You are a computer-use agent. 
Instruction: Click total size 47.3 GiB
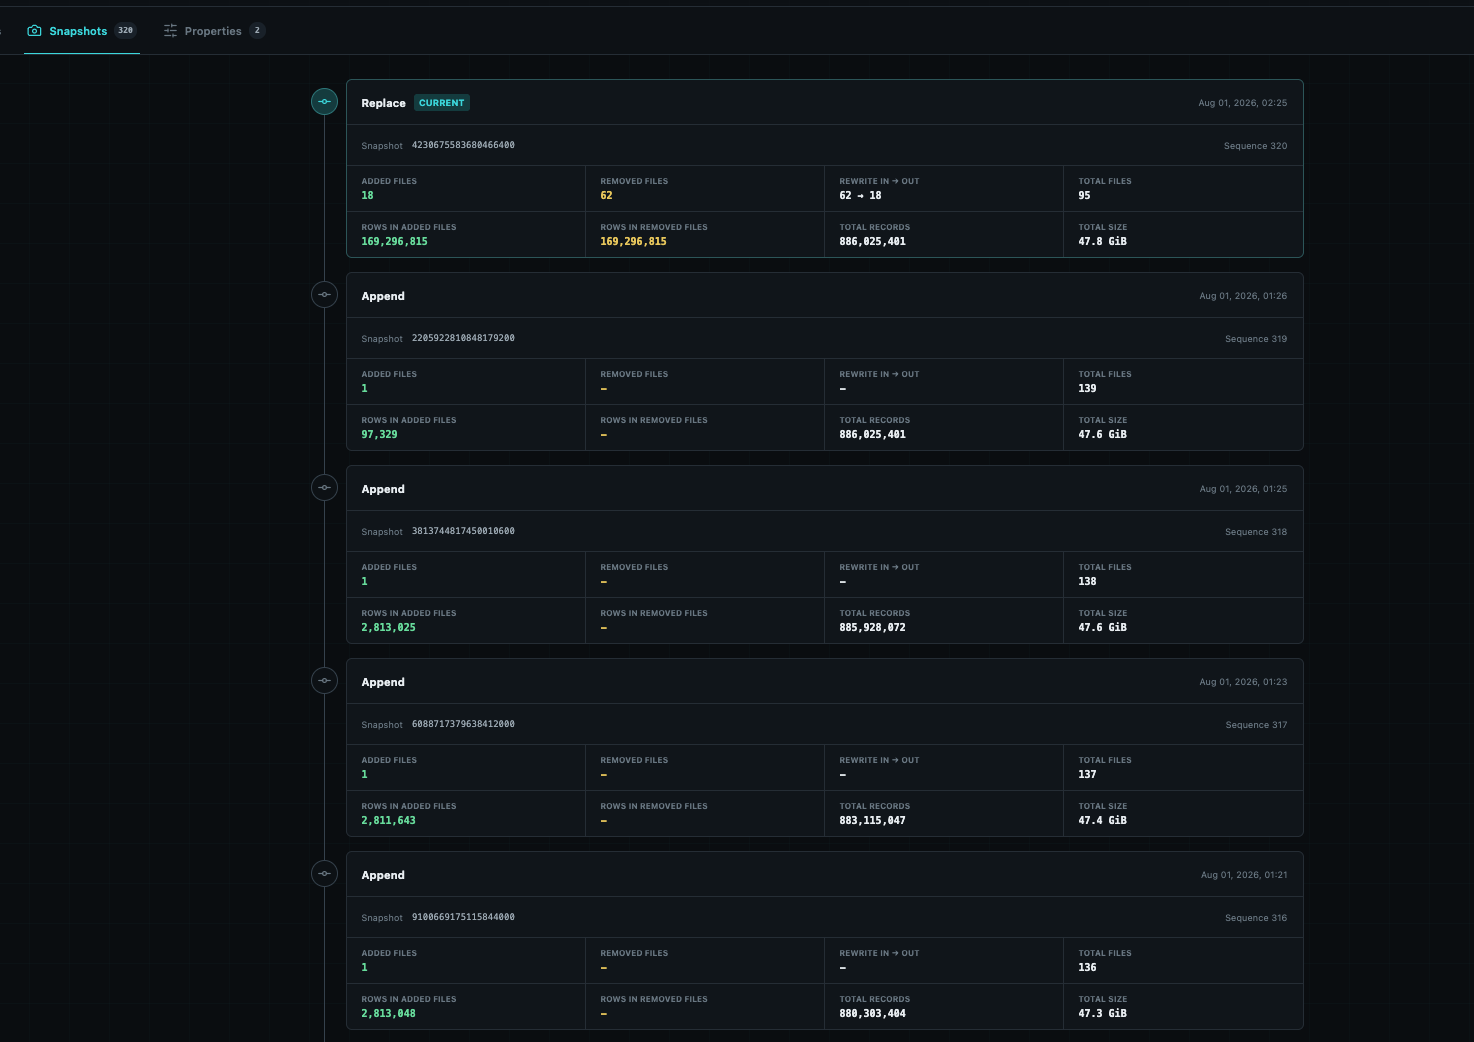(x=1102, y=1013)
